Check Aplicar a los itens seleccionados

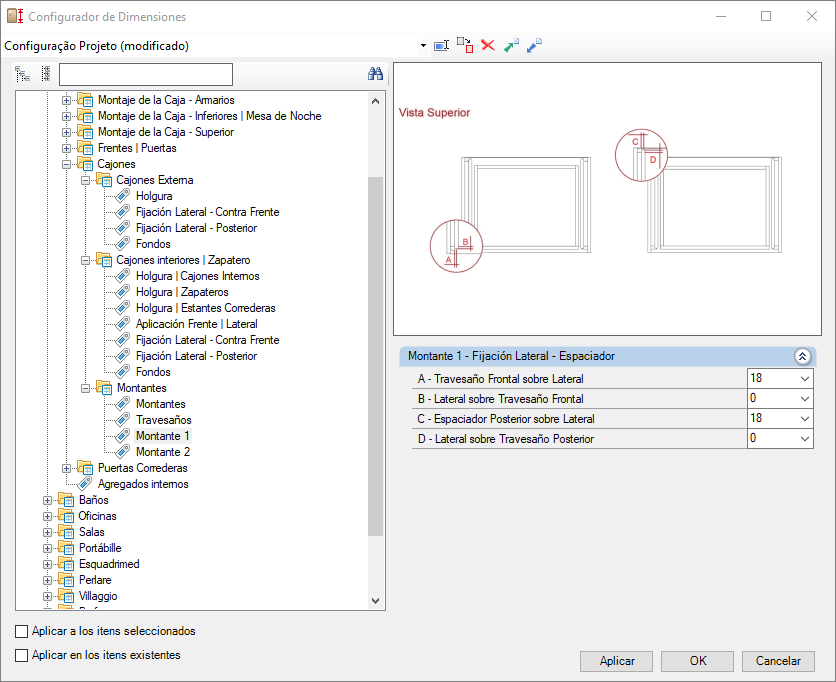[21, 631]
